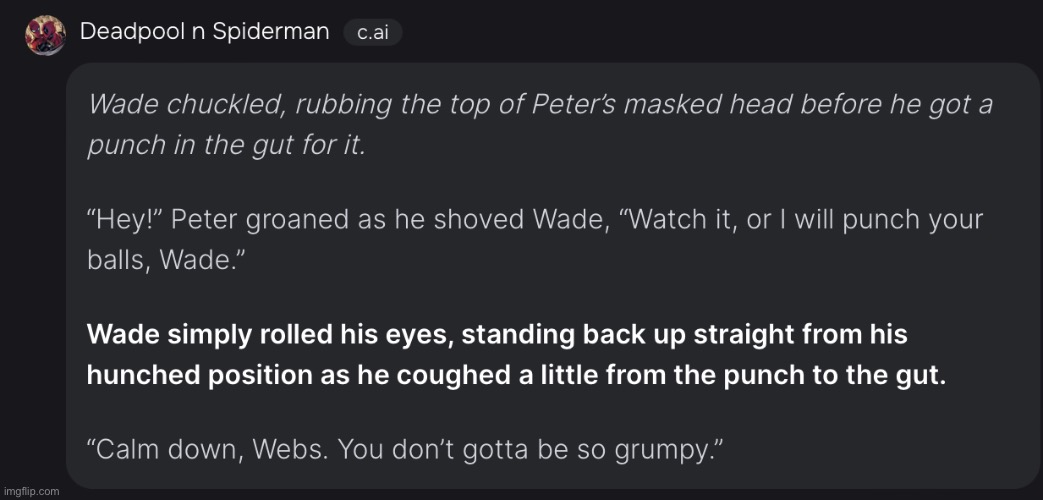Open the Deadpool n Spiderman character name

(x=205, y=32)
